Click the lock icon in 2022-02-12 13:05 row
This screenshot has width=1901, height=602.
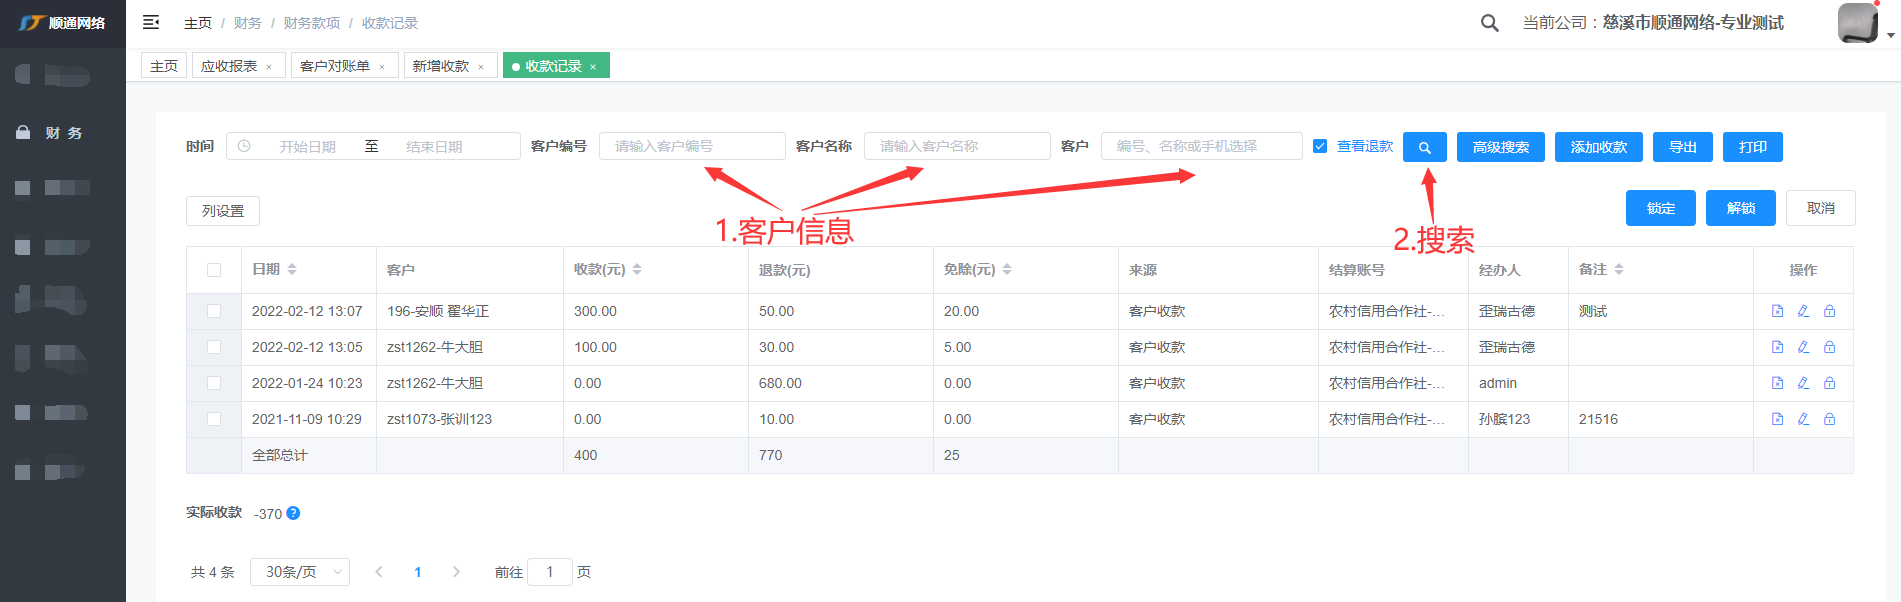click(1829, 347)
